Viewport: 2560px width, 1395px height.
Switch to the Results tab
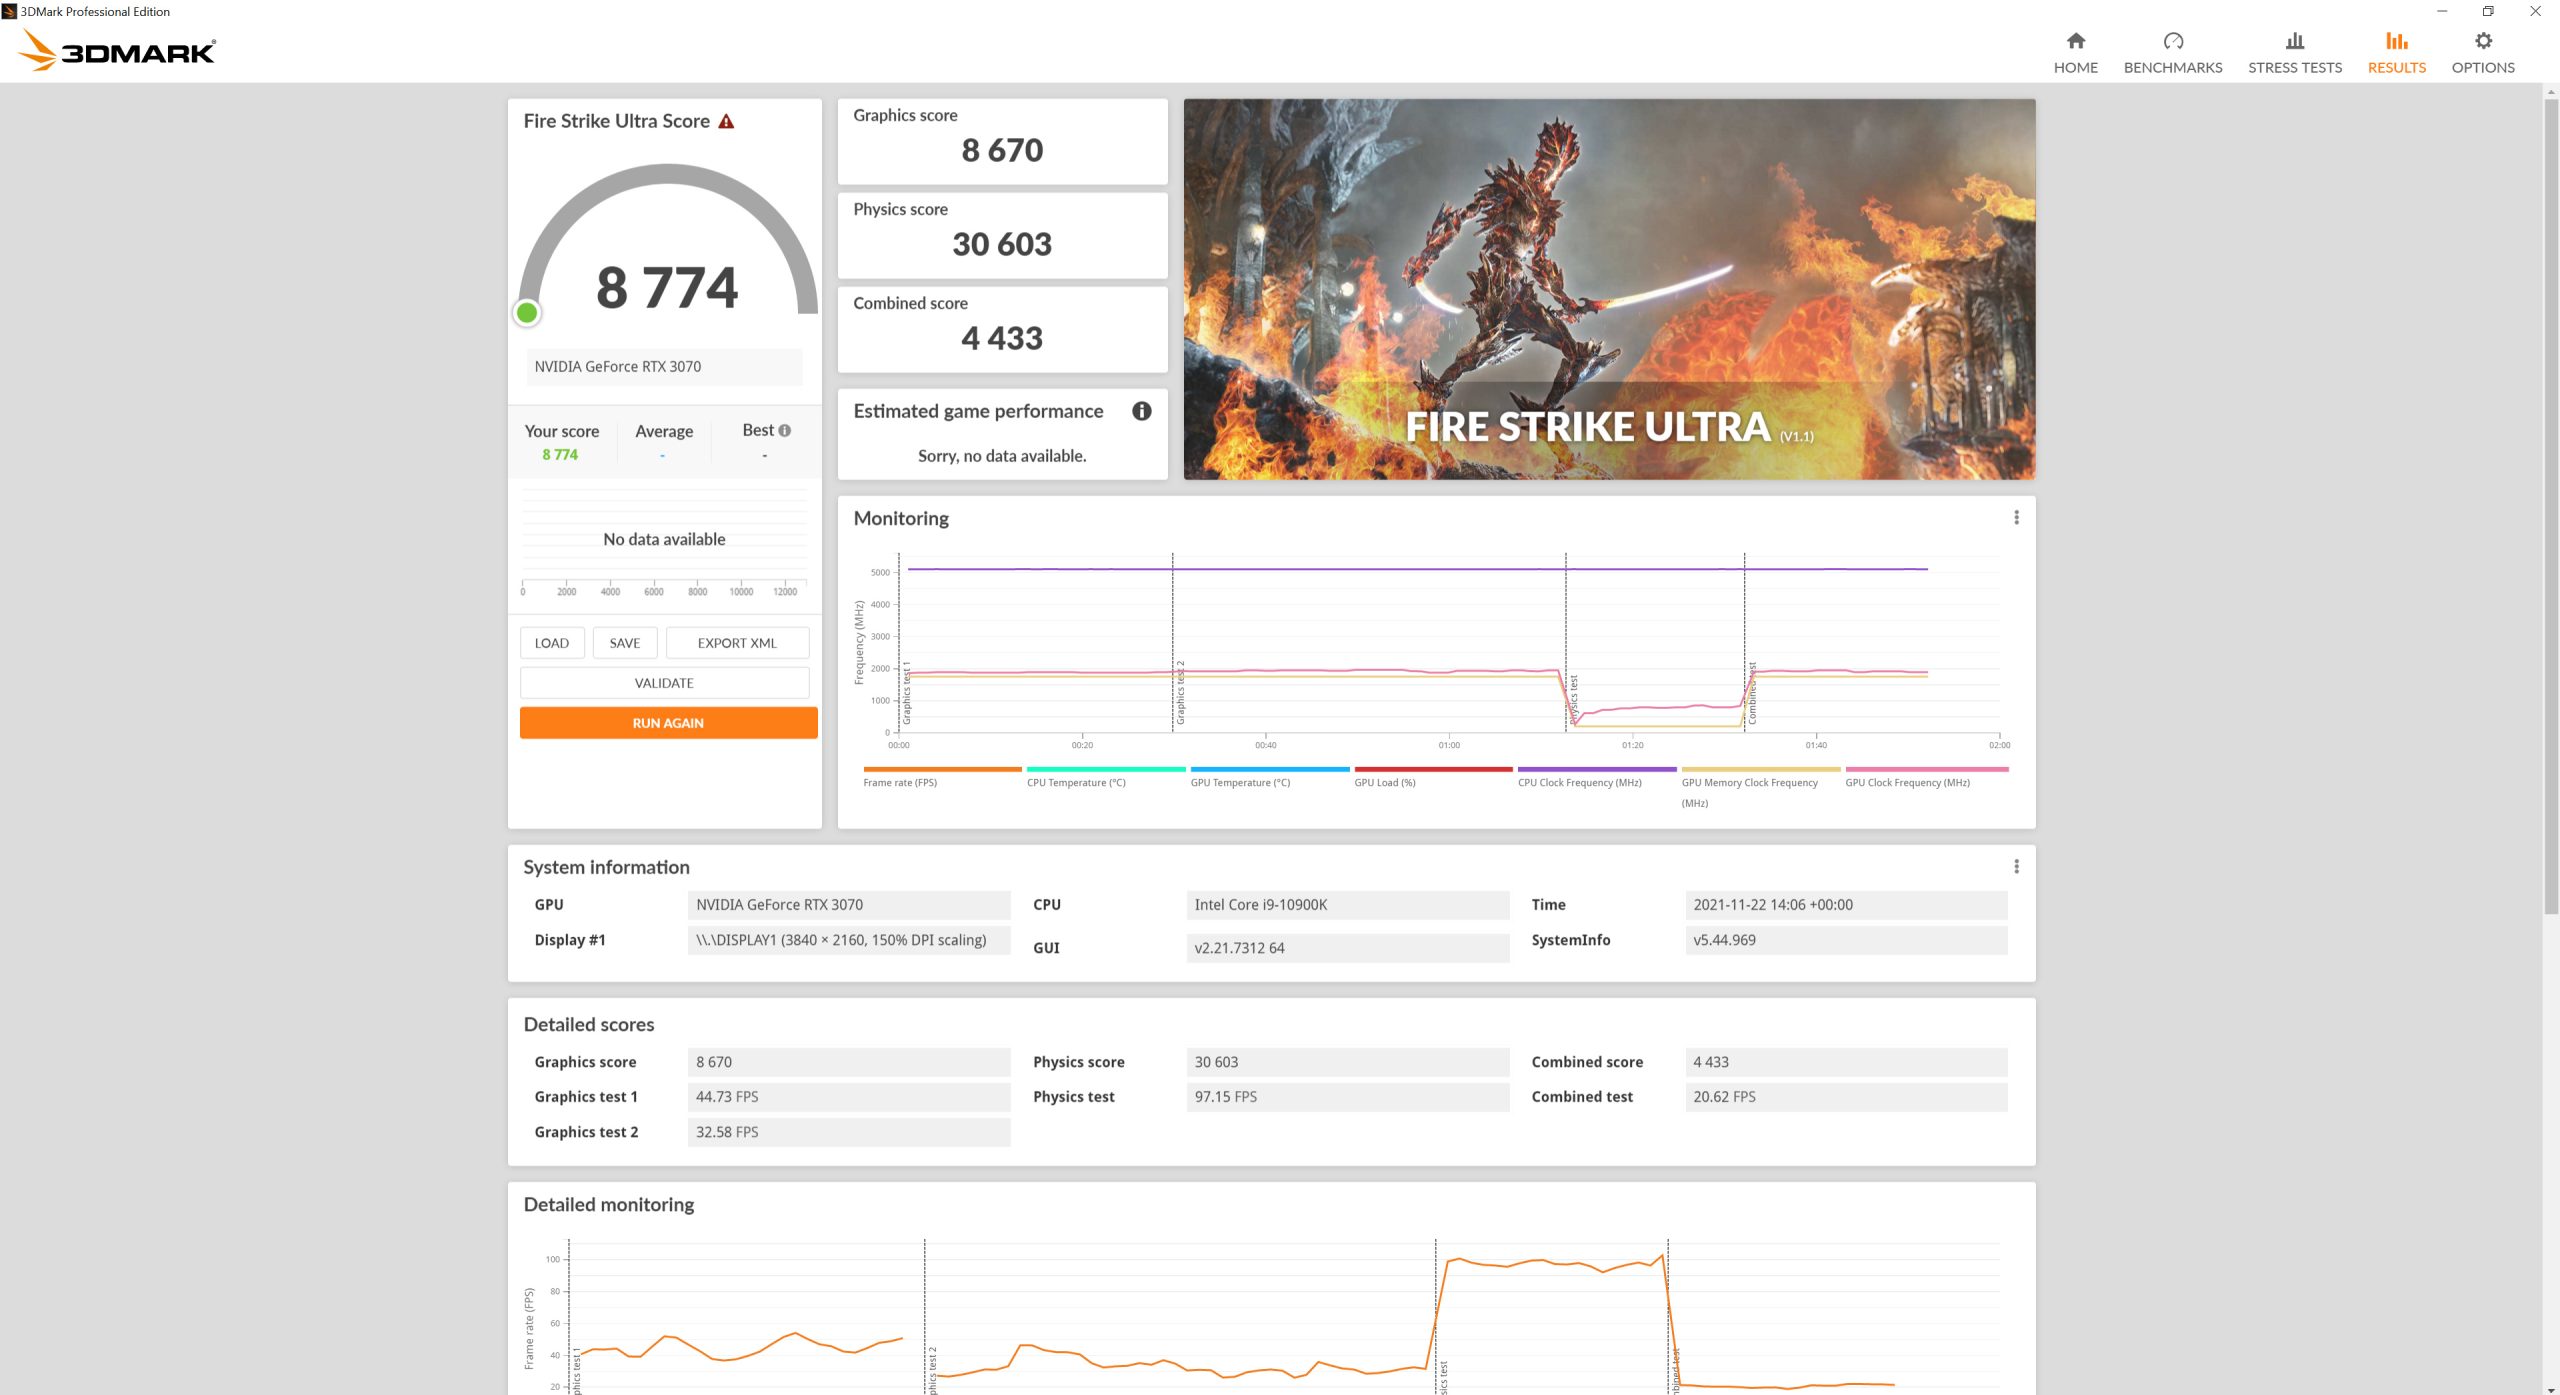pos(2396,52)
